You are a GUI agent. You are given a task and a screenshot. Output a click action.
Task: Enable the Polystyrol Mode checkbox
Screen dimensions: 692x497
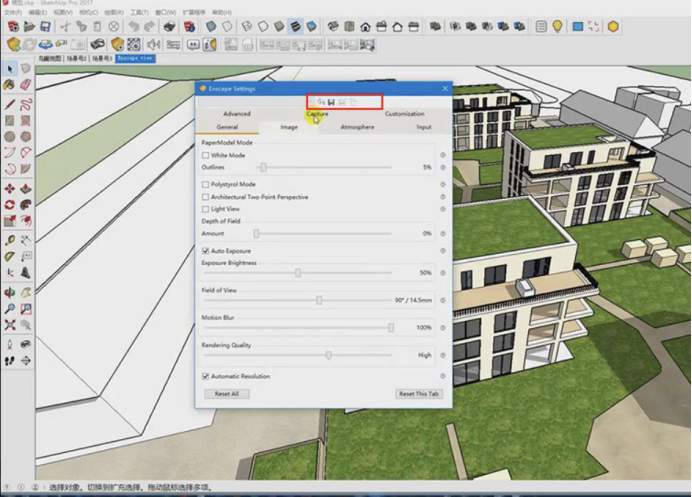[205, 184]
